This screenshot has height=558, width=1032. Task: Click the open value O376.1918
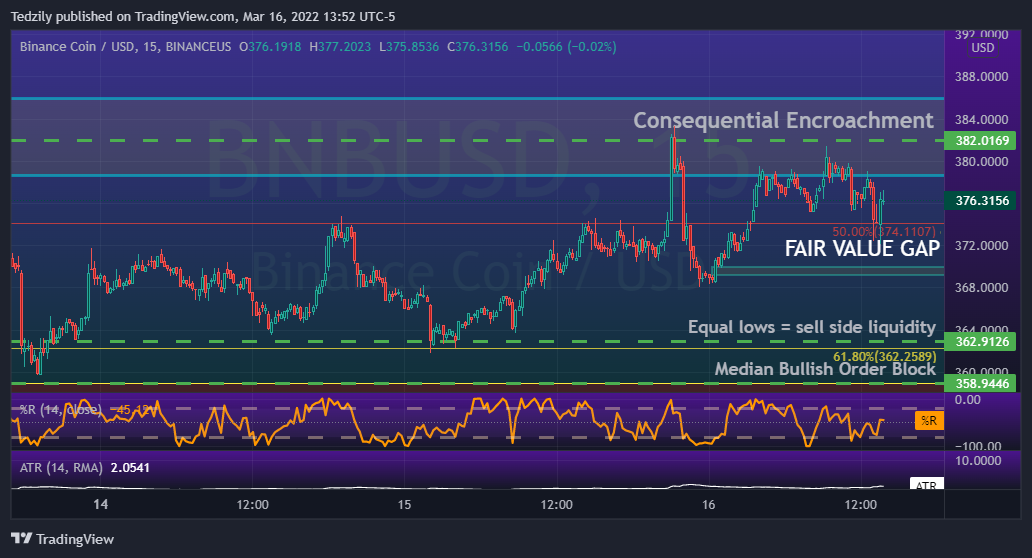pyautogui.click(x=270, y=47)
